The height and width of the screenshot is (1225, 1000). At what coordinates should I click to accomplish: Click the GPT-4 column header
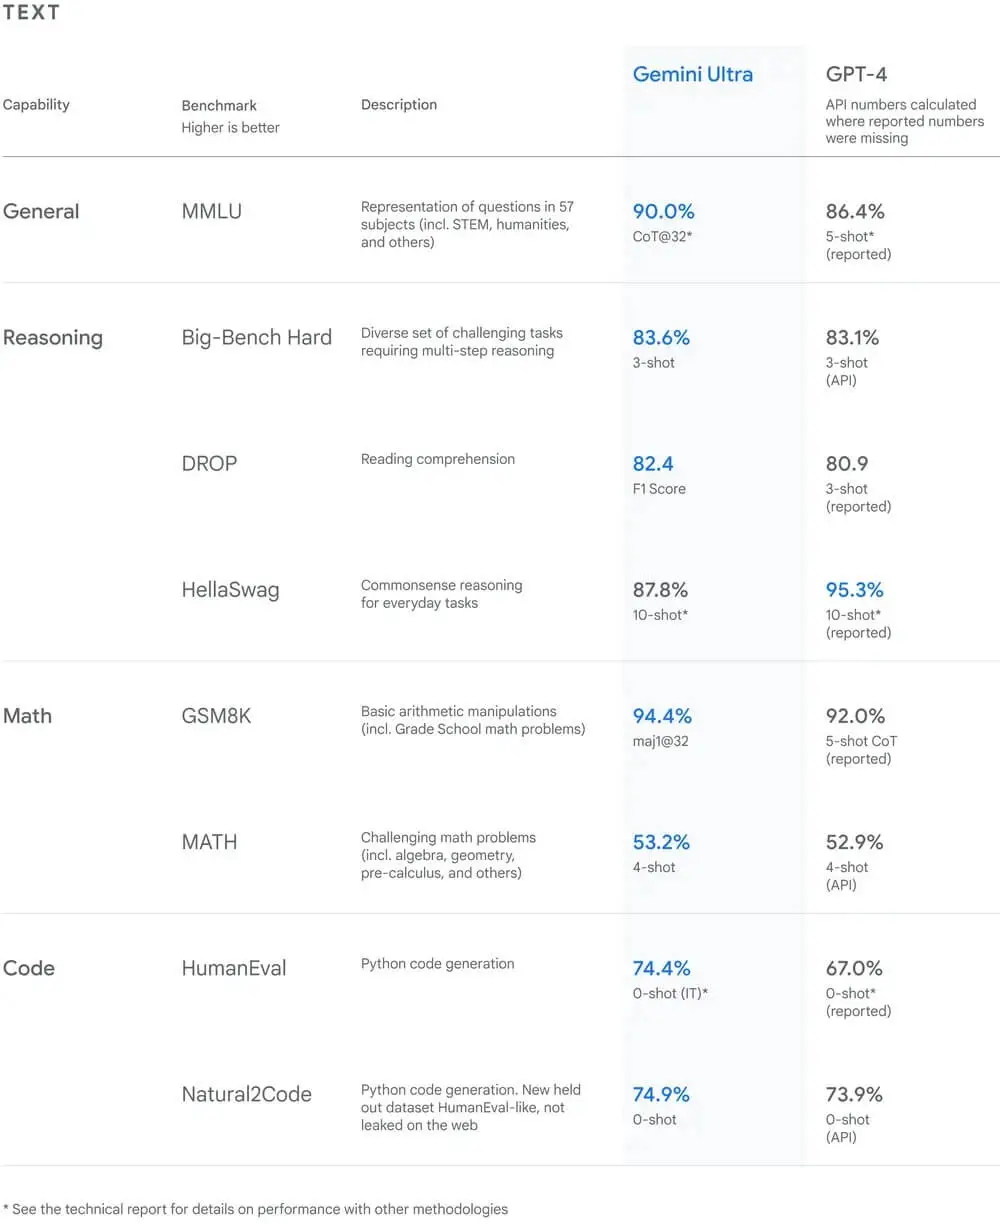856,74
